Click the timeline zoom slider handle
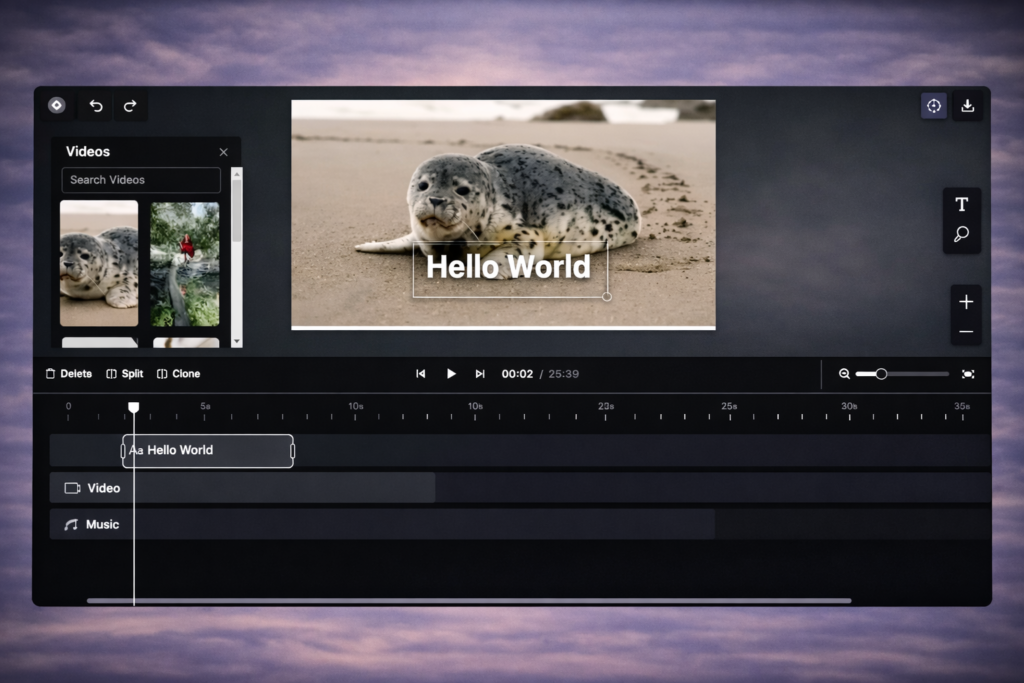 (881, 374)
